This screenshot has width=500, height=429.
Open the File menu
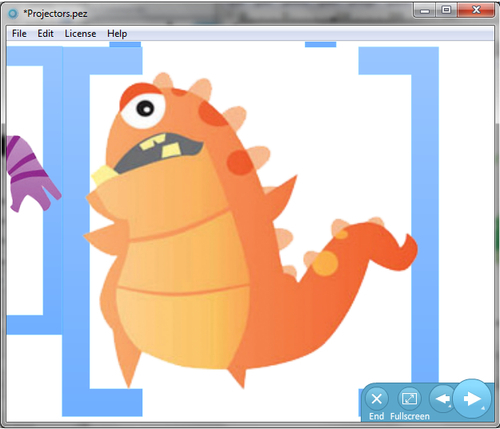point(19,34)
